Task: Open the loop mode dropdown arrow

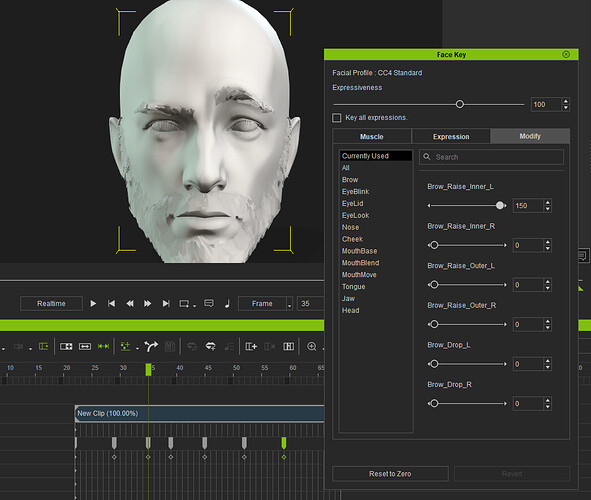Action: [194, 306]
